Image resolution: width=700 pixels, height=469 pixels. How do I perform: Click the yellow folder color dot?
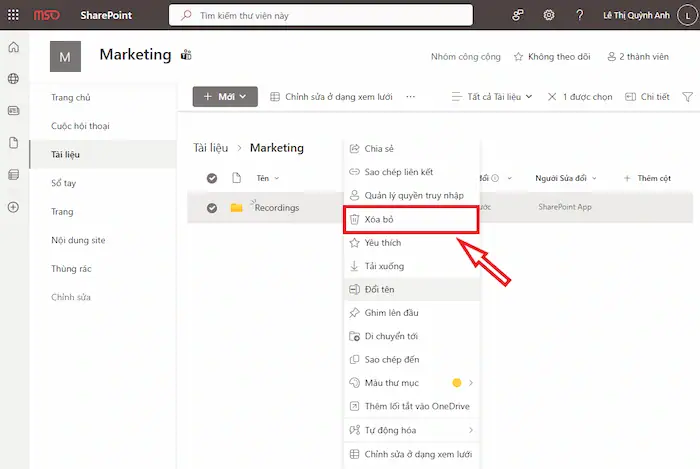click(x=457, y=383)
